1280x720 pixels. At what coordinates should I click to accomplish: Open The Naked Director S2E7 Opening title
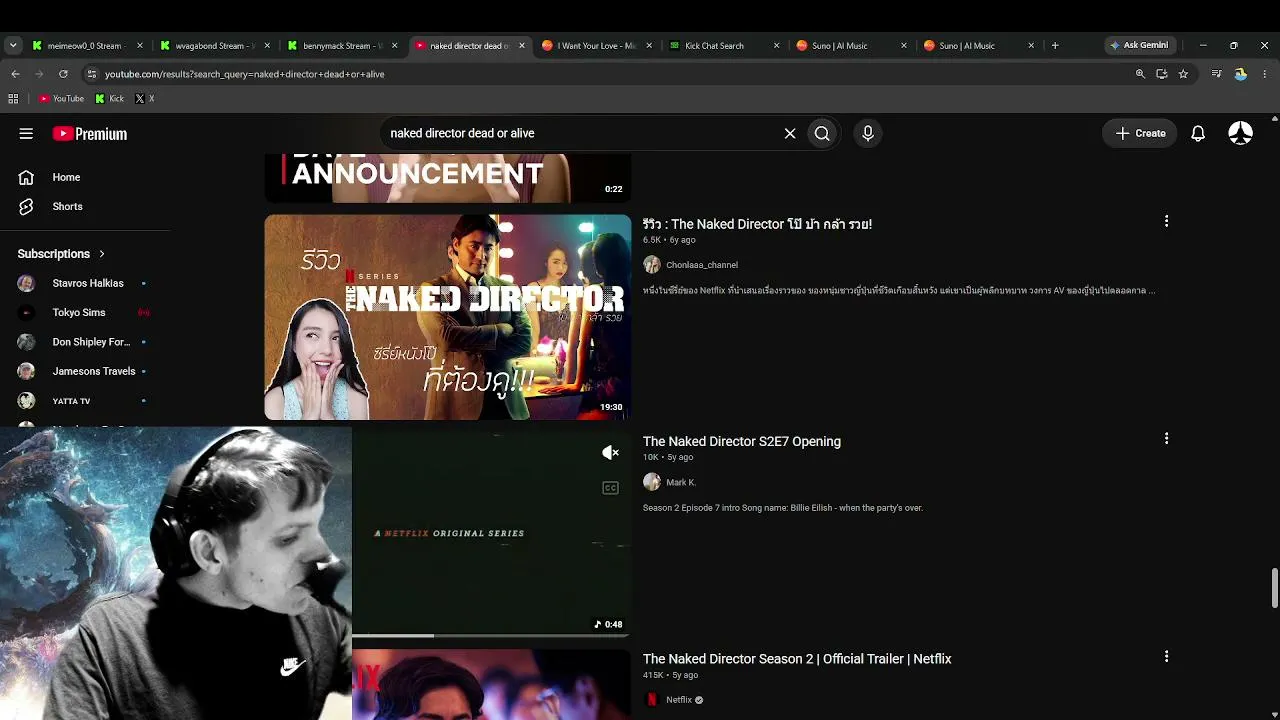tap(742, 441)
